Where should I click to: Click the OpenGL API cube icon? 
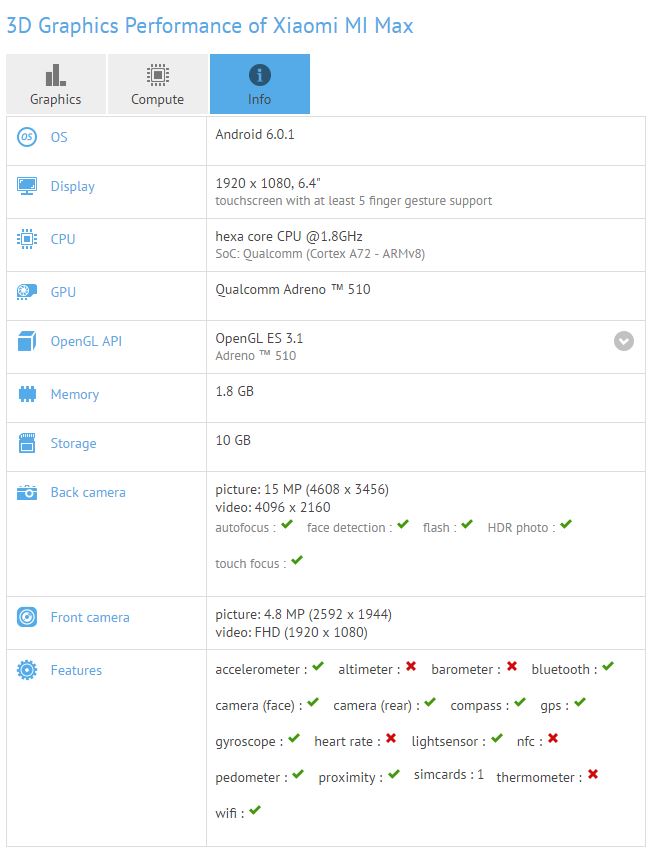point(27,341)
